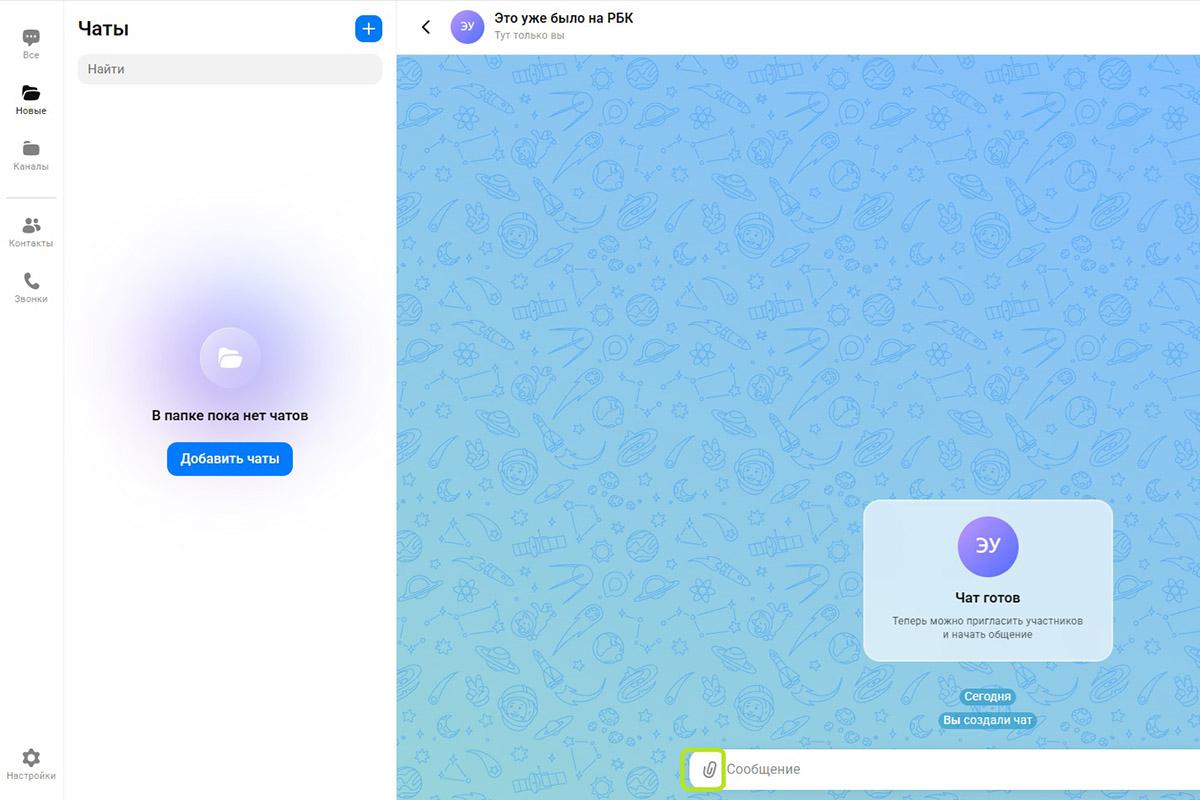Click the blue plus new chat button
Viewport: 1200px width, 800px height.
[369, 29]
